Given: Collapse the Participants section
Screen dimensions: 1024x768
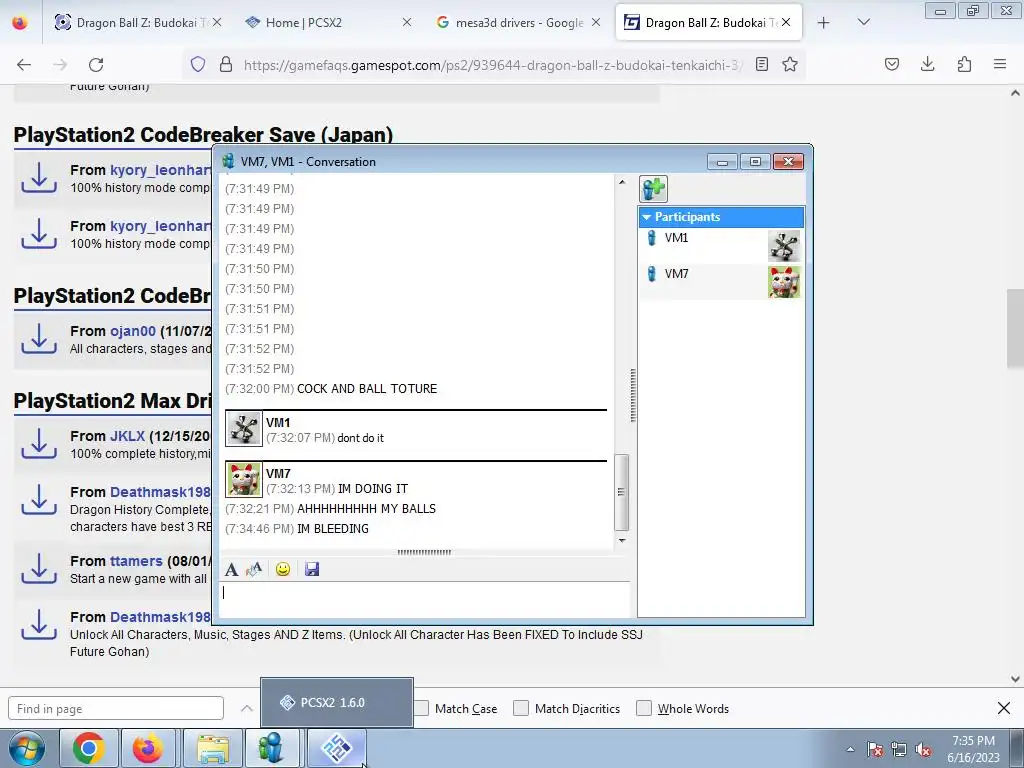Looking at the screenshot, I should click(647, 217).
